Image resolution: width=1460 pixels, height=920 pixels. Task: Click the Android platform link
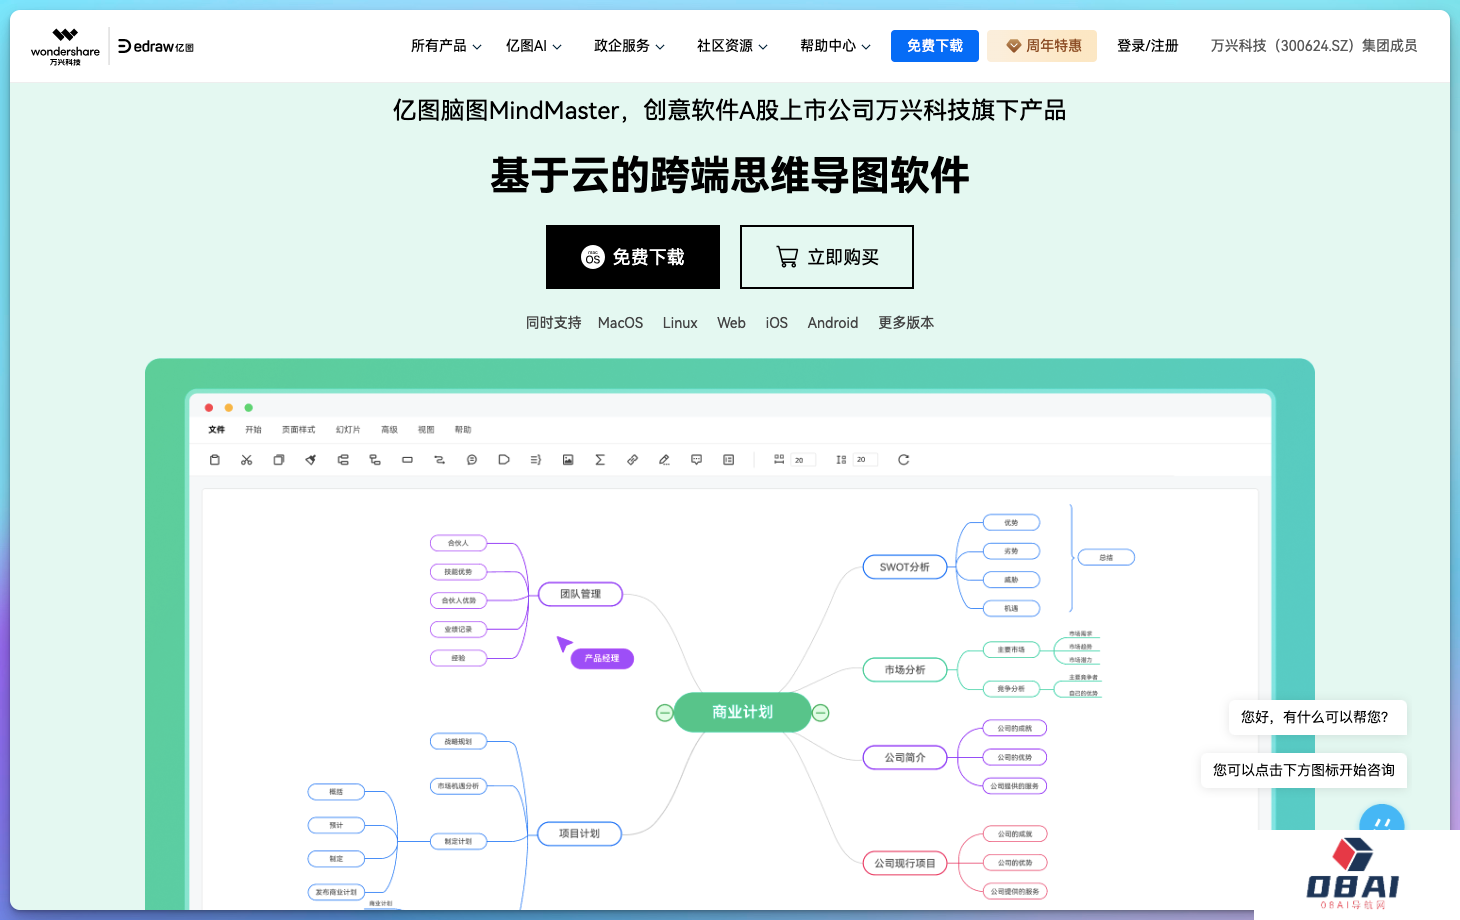pos(833,323)
